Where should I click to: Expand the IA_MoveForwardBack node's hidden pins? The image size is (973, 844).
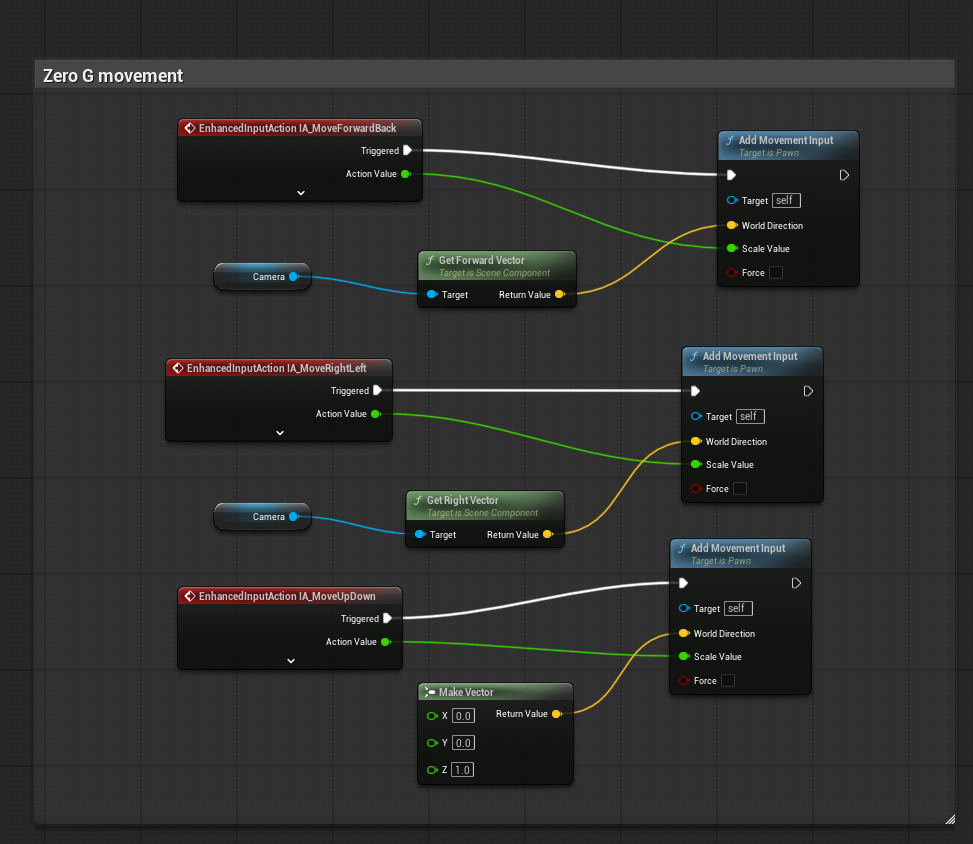pyautogui.click(x=300, y=193)
